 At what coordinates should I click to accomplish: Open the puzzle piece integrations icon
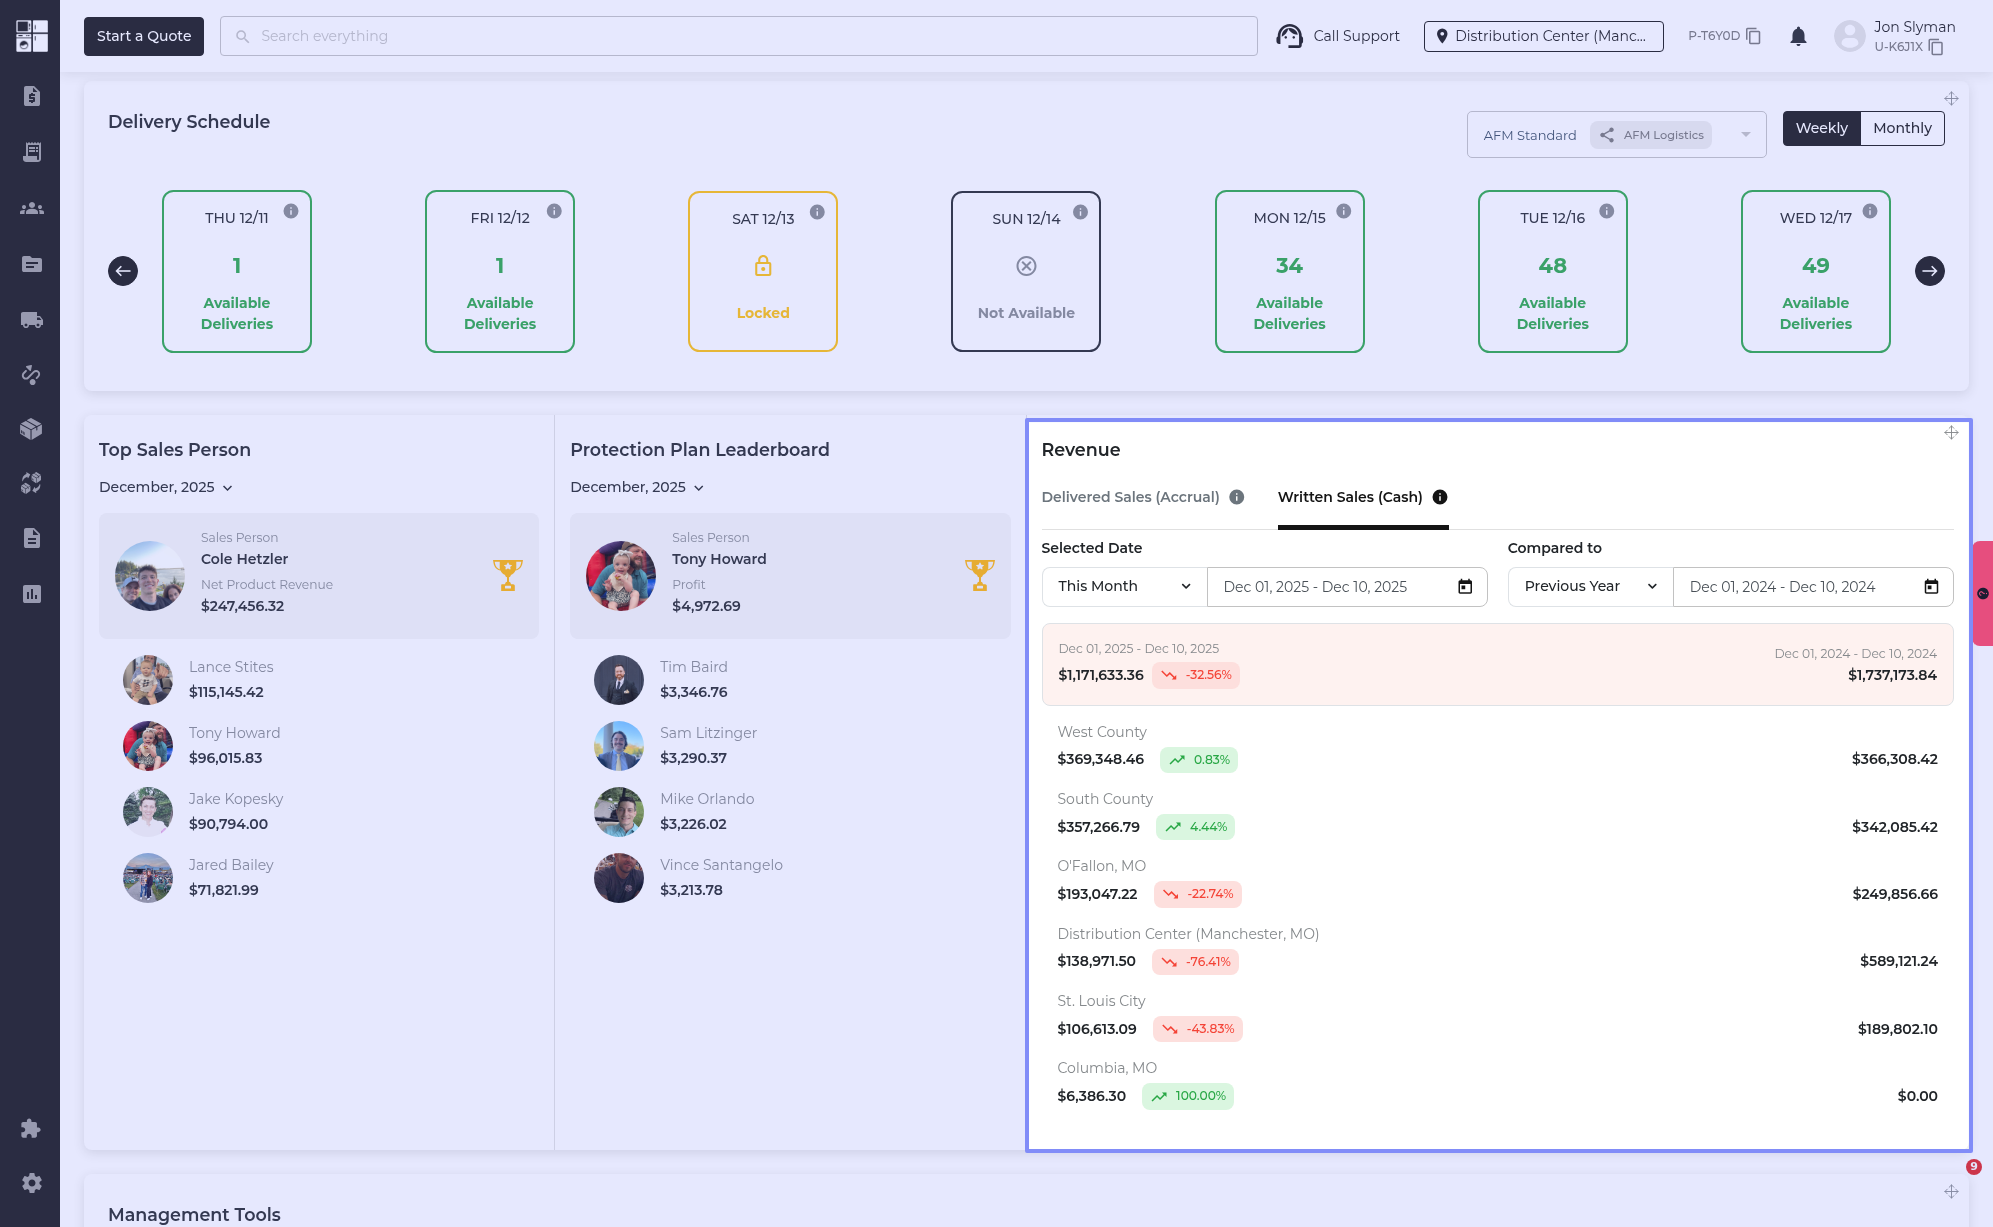point(31,1128)
